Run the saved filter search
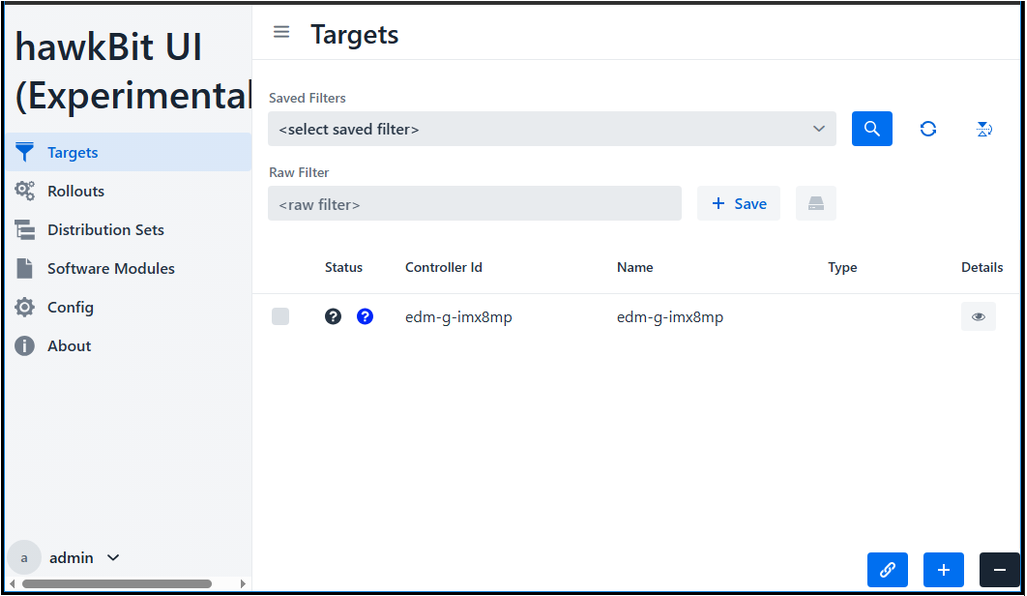The image size is (1027, 596). 871,128
